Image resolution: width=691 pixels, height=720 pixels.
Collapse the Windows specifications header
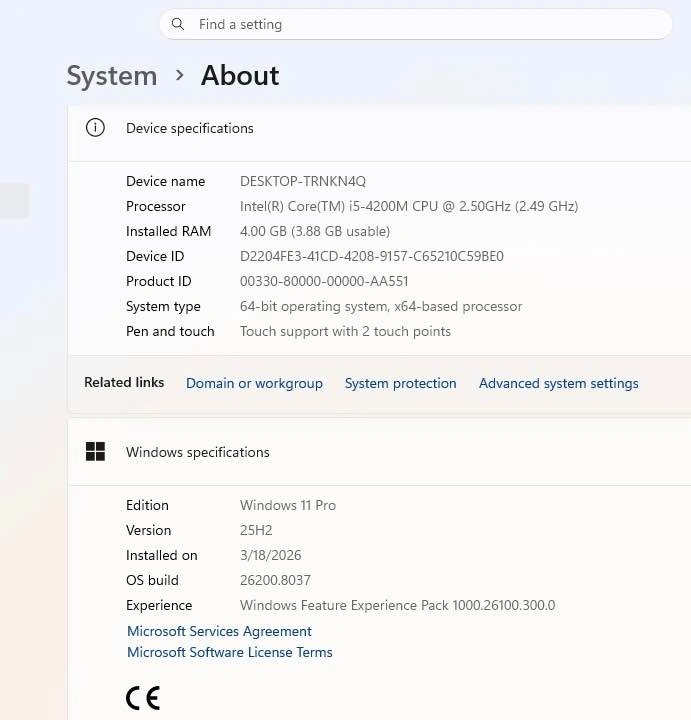379,452
